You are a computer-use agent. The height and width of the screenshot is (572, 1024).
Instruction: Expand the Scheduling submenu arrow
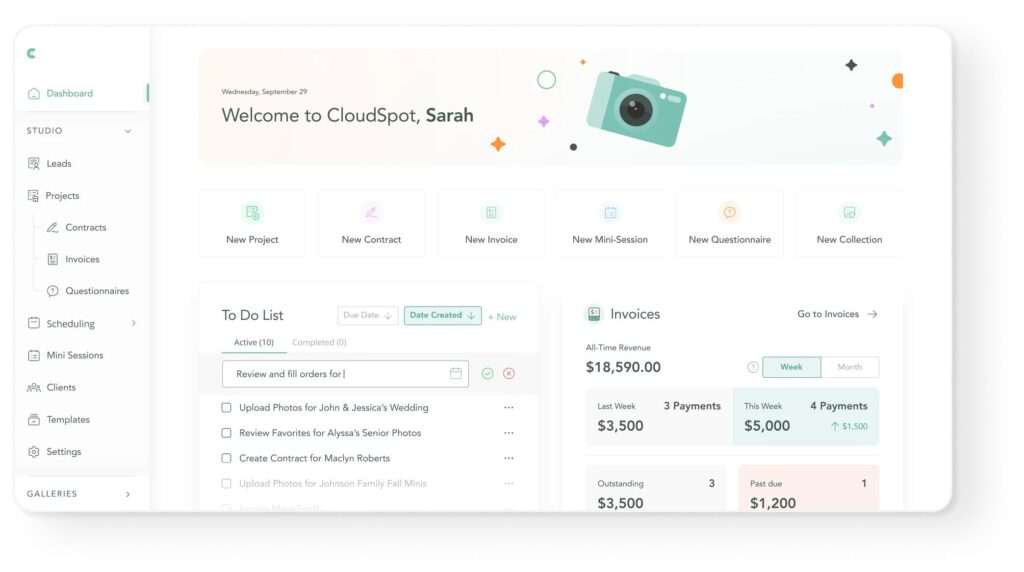[x=133, y=323]
